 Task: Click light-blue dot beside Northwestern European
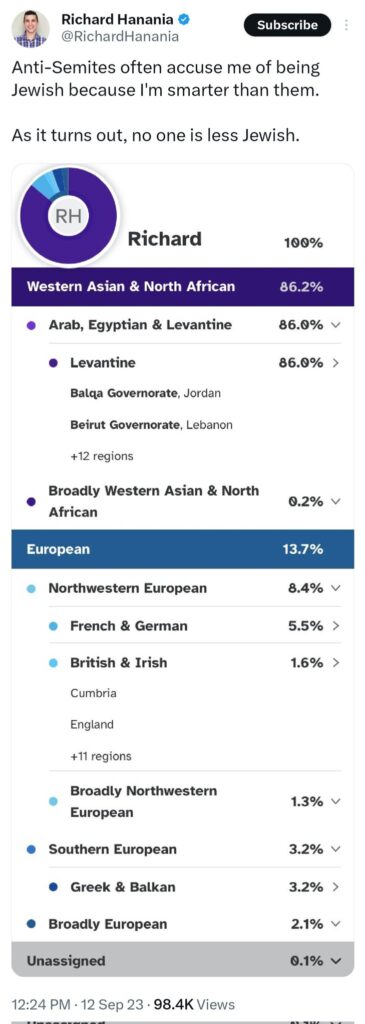31,588
